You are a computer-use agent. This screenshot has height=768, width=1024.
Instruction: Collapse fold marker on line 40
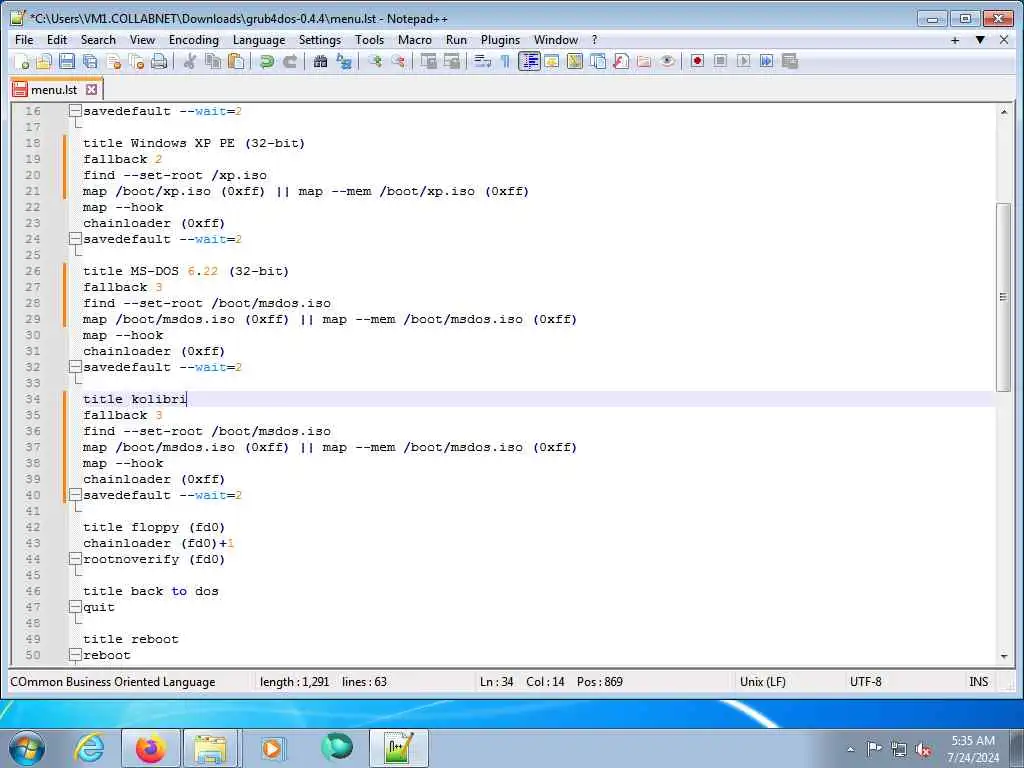[x=76, y=495]
